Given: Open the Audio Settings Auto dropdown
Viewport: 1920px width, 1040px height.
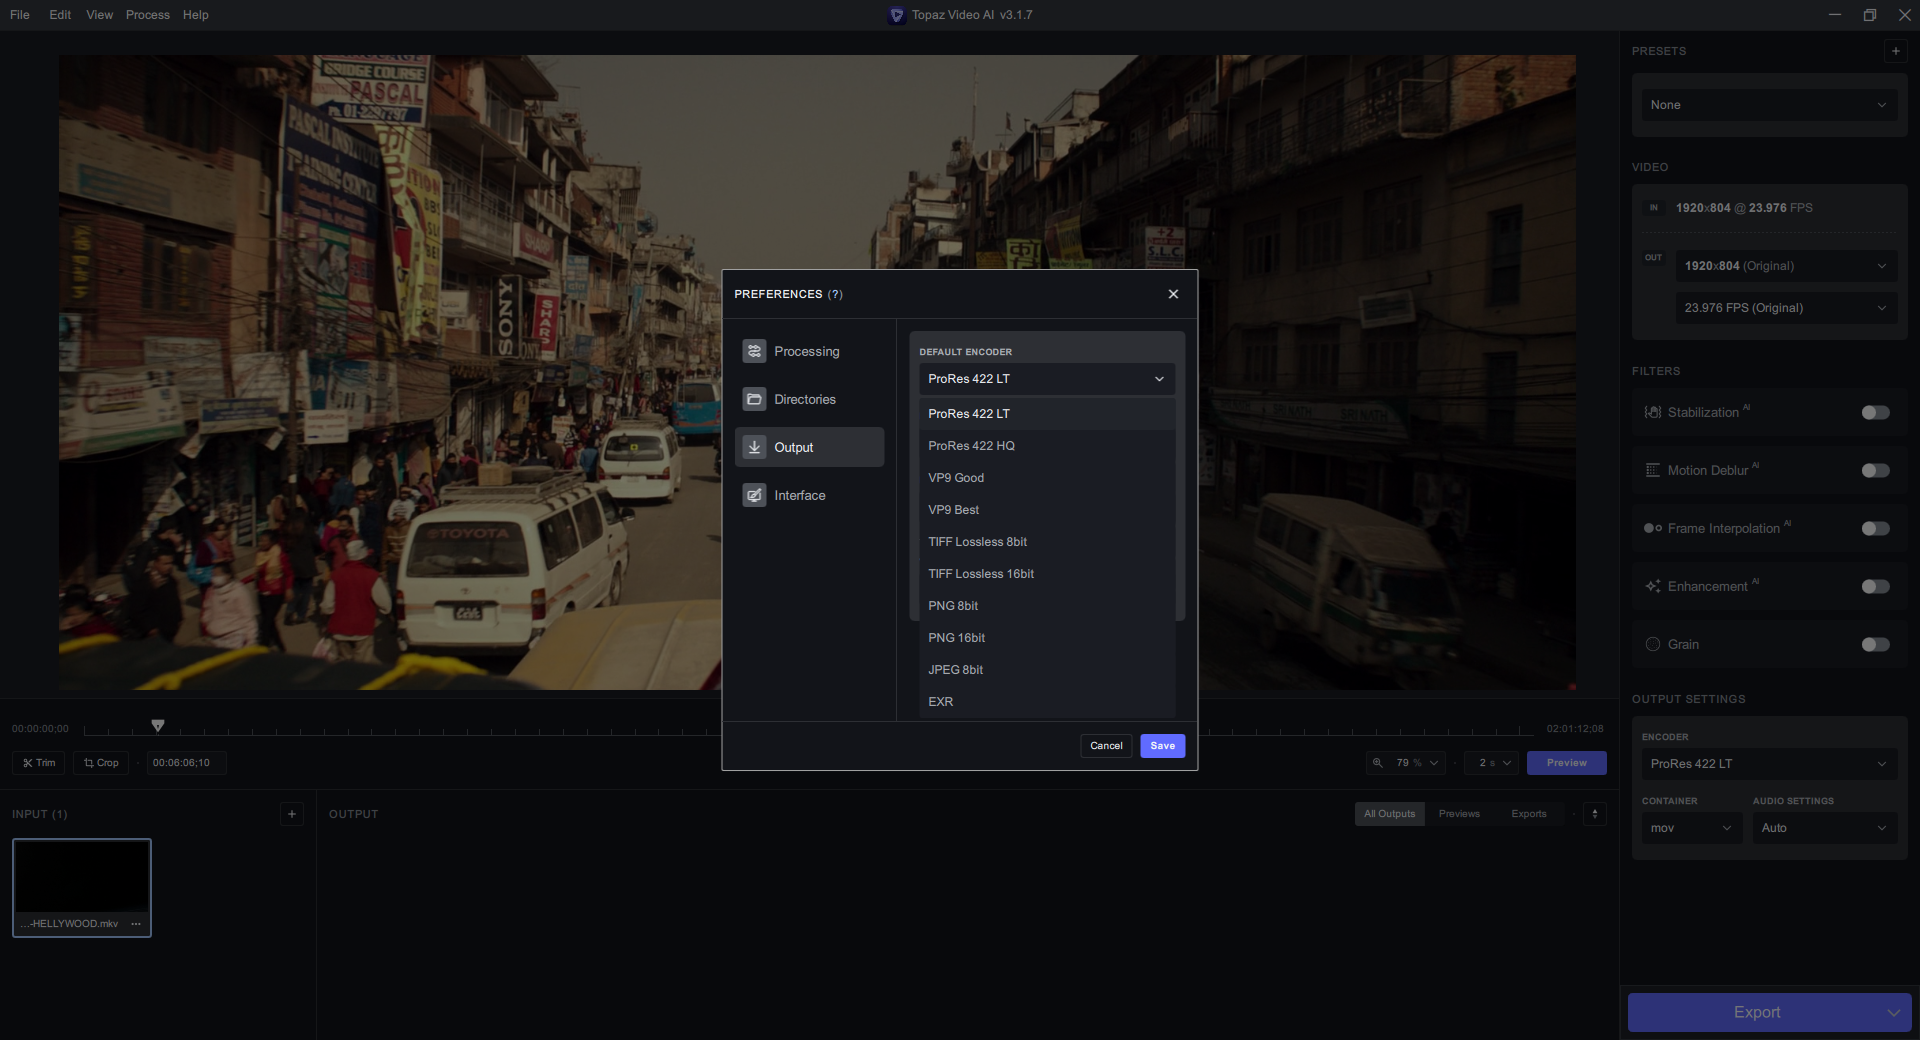Looking at the screenshot, I should [x=1824, y=828].
